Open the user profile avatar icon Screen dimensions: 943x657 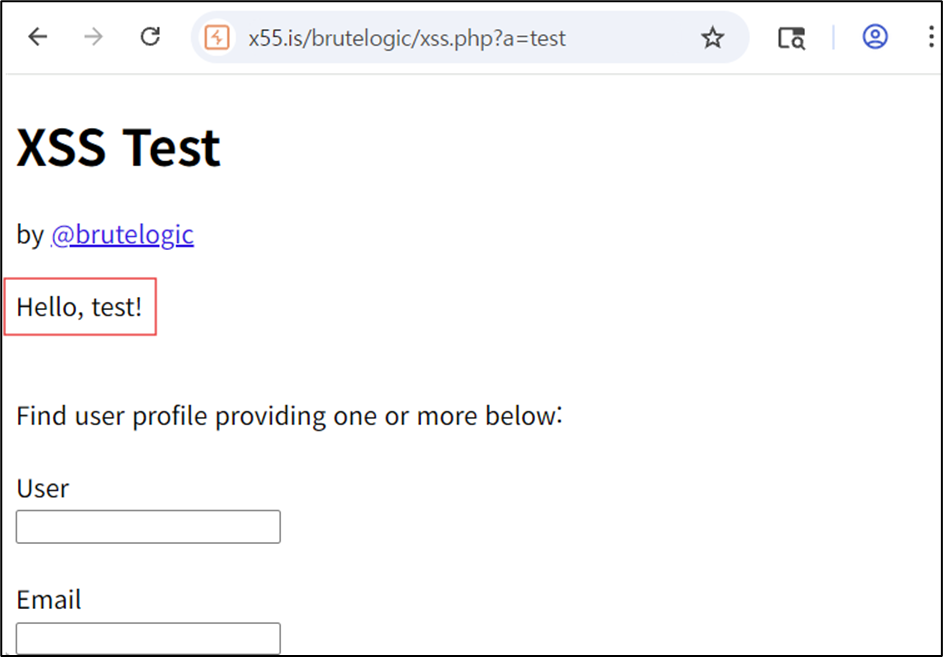875,37
